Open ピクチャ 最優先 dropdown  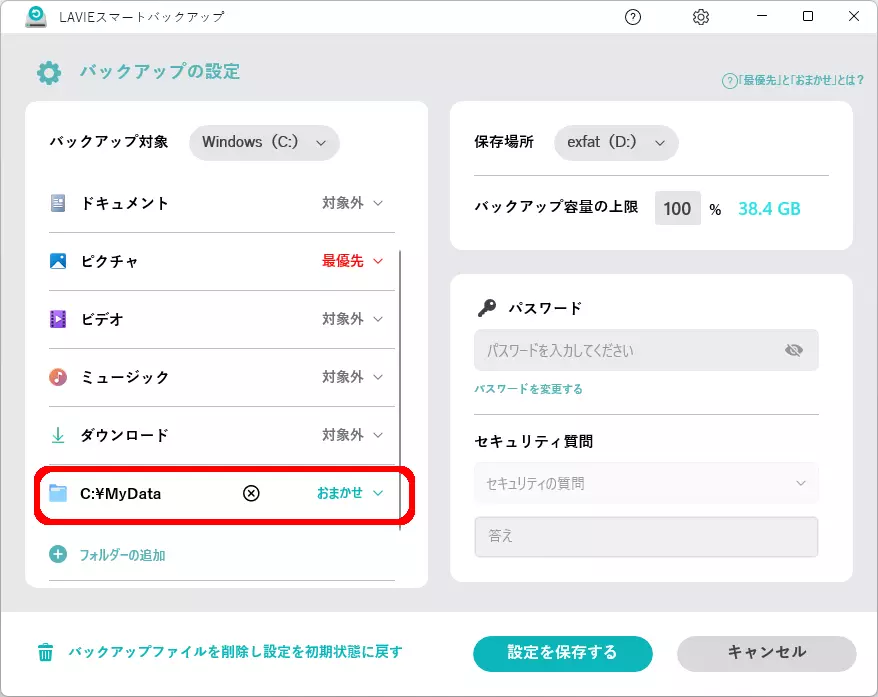coord(352,261)
